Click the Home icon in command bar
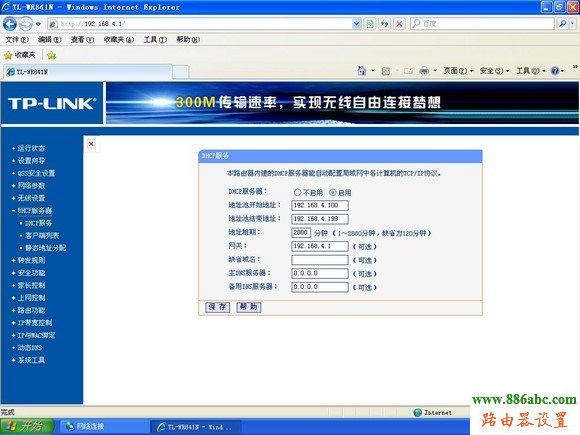The height and width of the screenshot is (435, 580). (x=361, y=71)
